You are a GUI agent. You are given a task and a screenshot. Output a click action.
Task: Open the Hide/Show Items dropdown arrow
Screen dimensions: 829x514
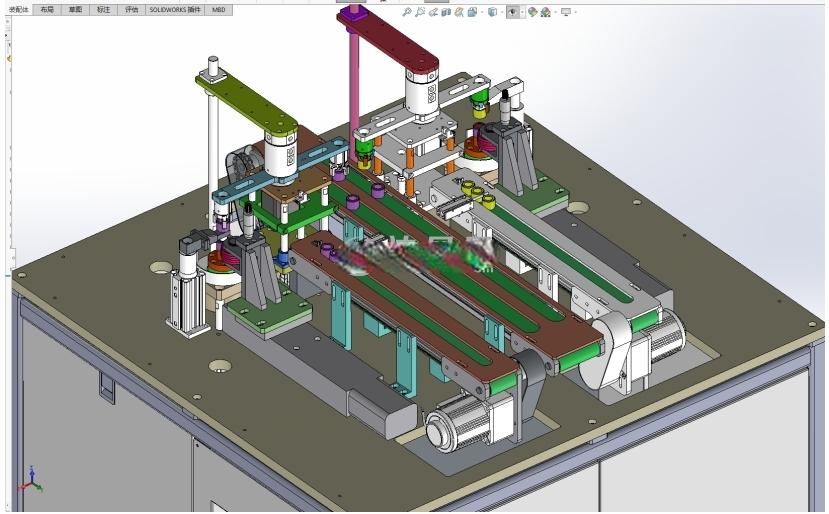point(522,12)
